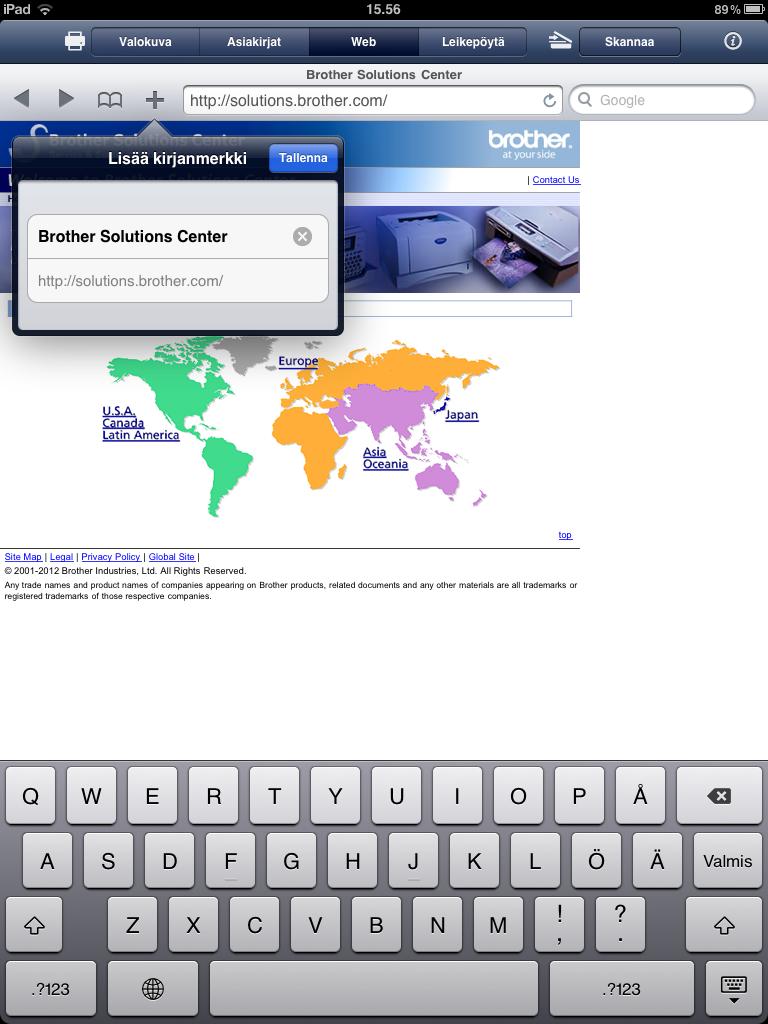Tap the Q key
This screenshot has height=1024, width=768.
(30, 795)
